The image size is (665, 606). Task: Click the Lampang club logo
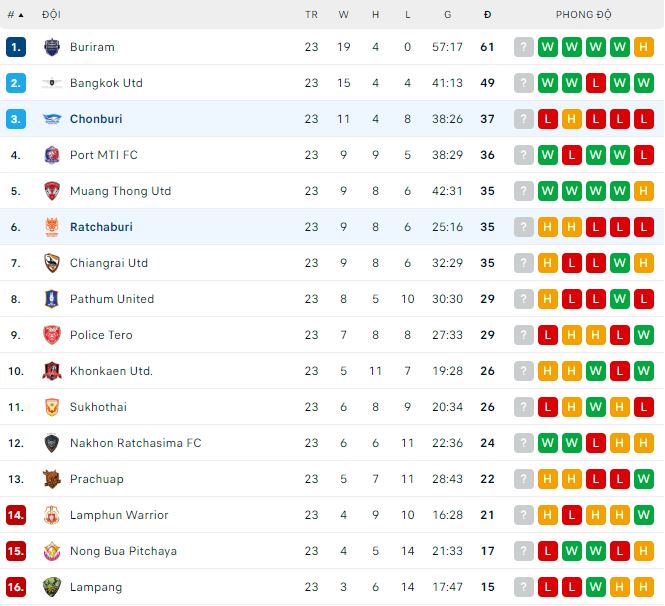click(52, 587)
